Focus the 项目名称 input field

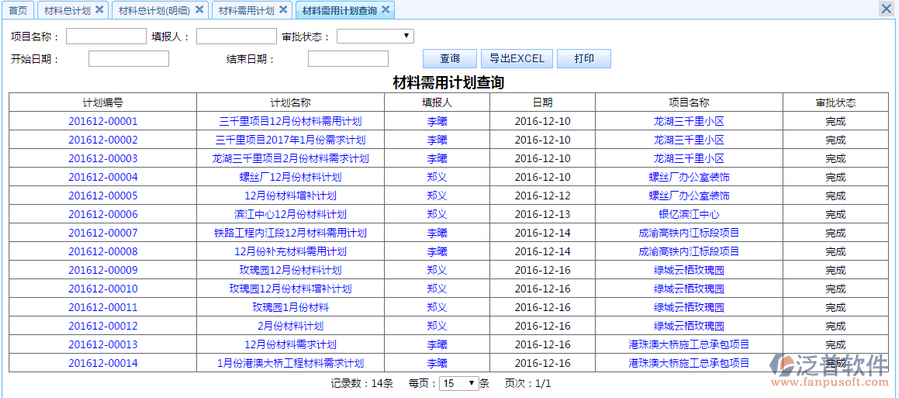106,37
